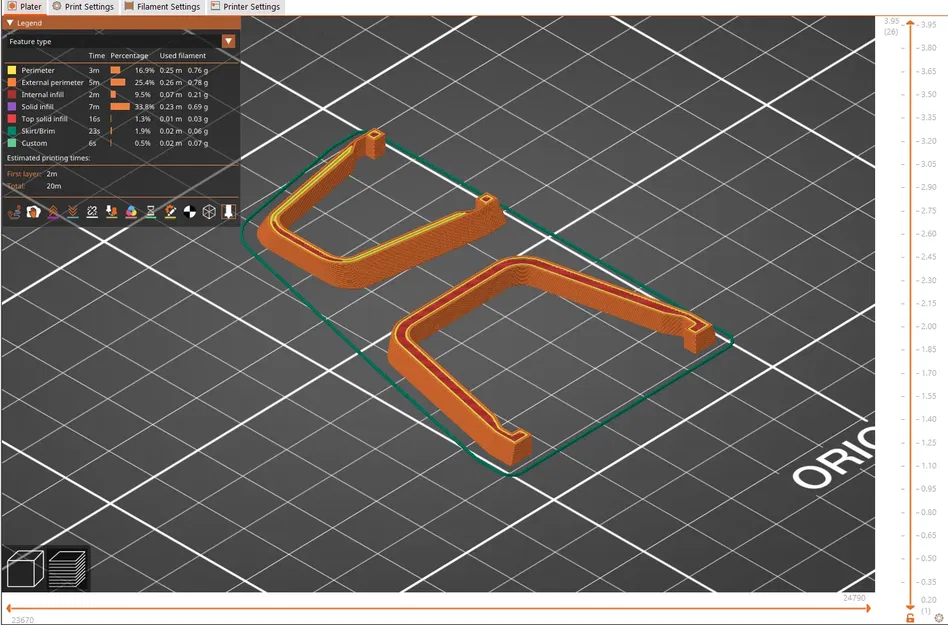Screen dimensions: 948x625
Task: Toggle Retractions visibility icon
Action: [53, 212]
